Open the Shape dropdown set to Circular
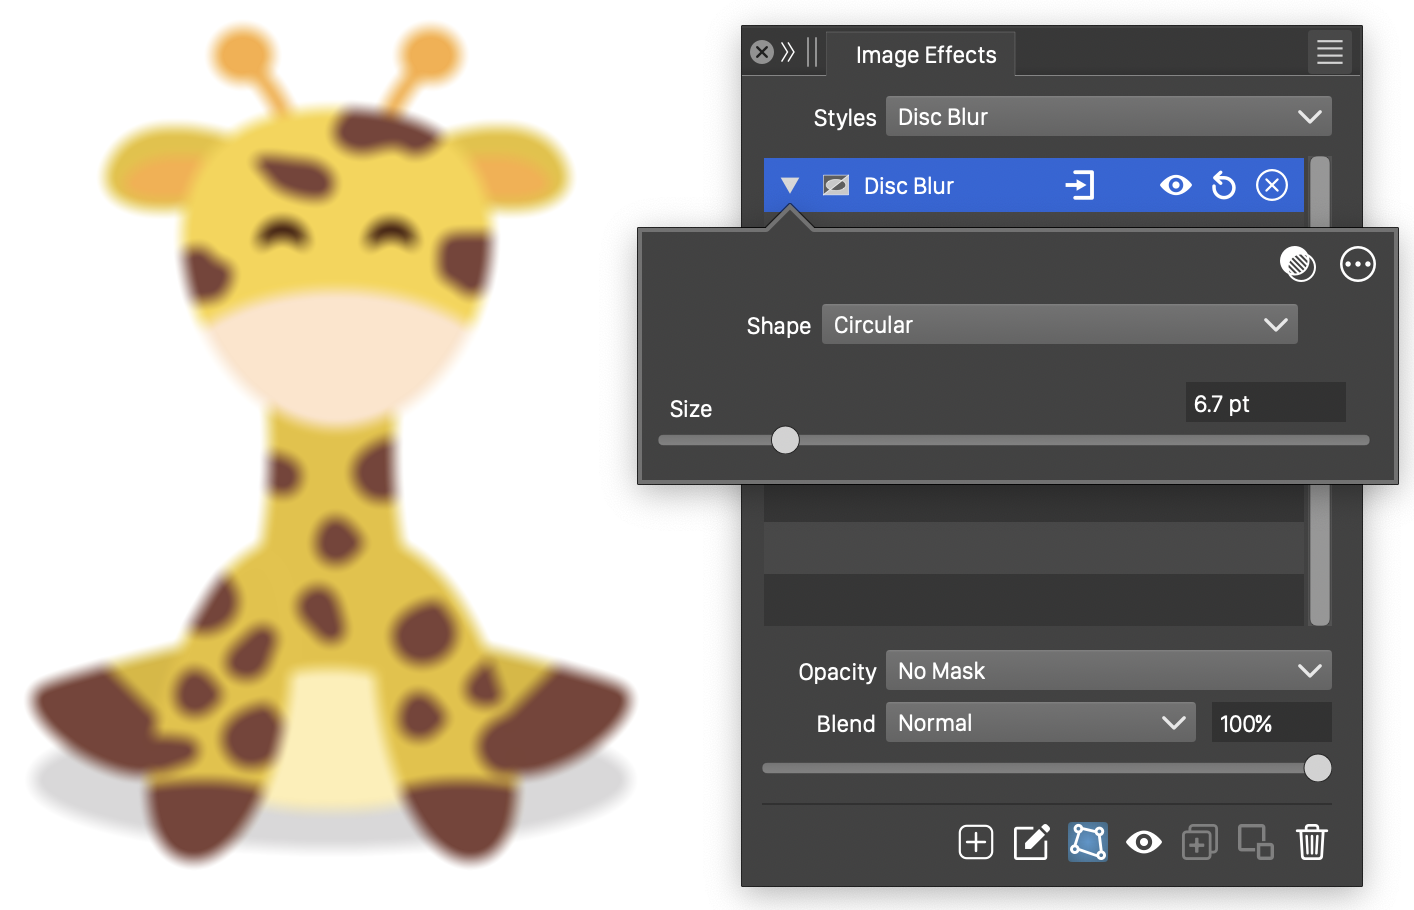 click(1059, 325)
